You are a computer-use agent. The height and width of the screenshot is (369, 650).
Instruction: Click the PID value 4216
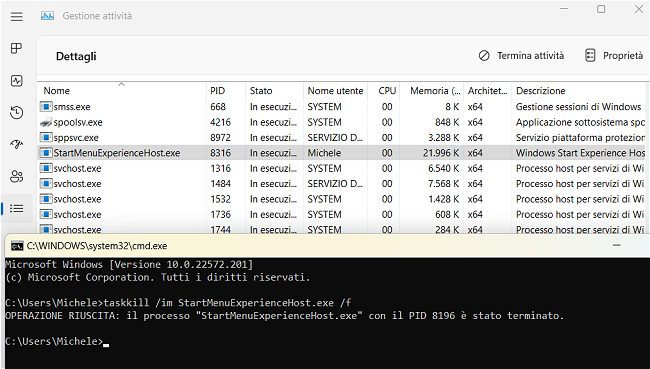220,122
